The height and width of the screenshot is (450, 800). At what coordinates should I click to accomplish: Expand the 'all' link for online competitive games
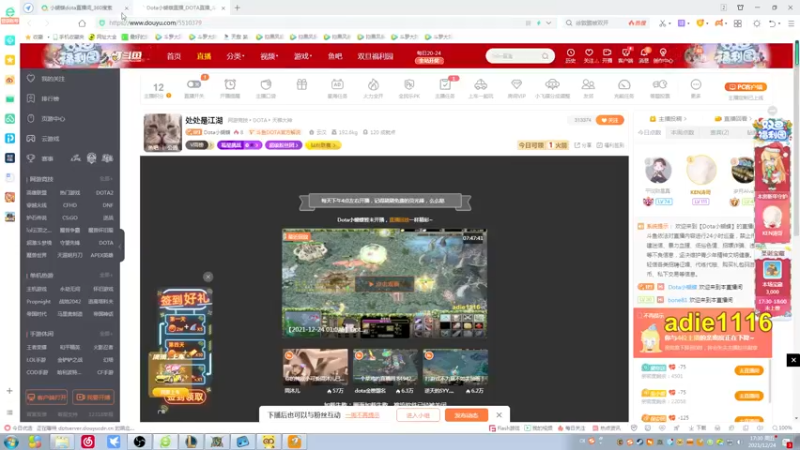click(x=106, y=179)
